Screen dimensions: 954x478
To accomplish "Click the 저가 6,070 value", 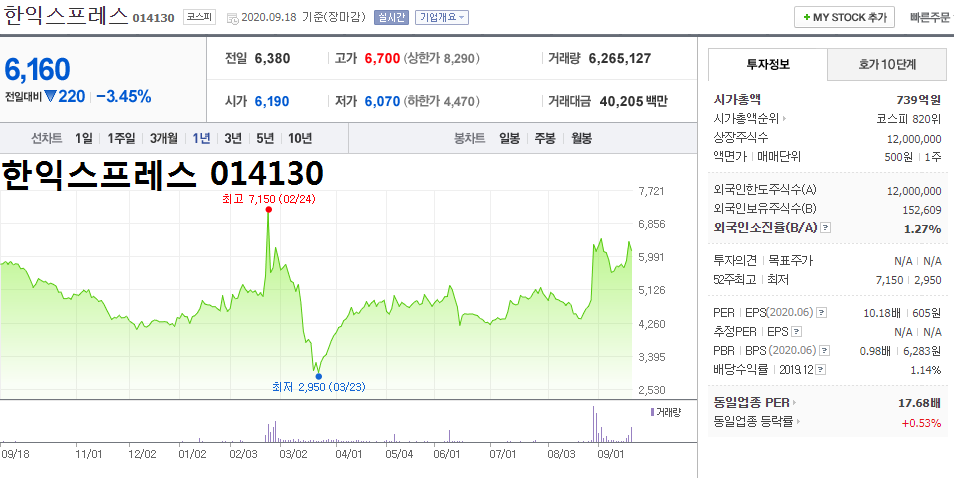I will [x=382, y=102].
